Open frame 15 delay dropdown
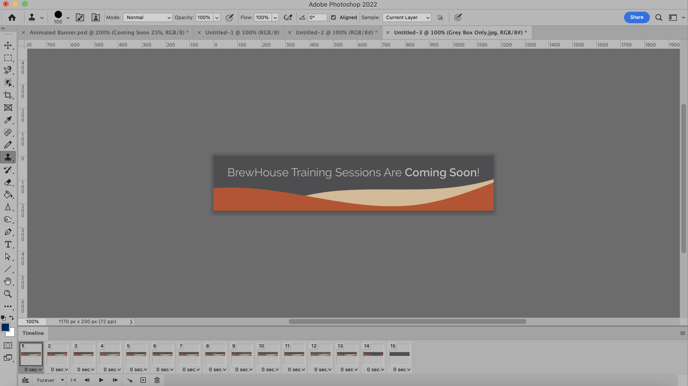Image resolution: width=688 pixels, height=386 pixels. click(x=401, y=369)
